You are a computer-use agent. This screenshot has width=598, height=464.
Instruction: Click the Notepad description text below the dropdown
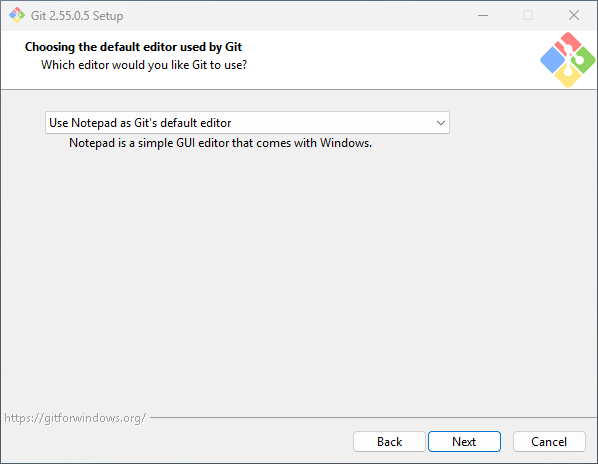[x=220, y=143]
